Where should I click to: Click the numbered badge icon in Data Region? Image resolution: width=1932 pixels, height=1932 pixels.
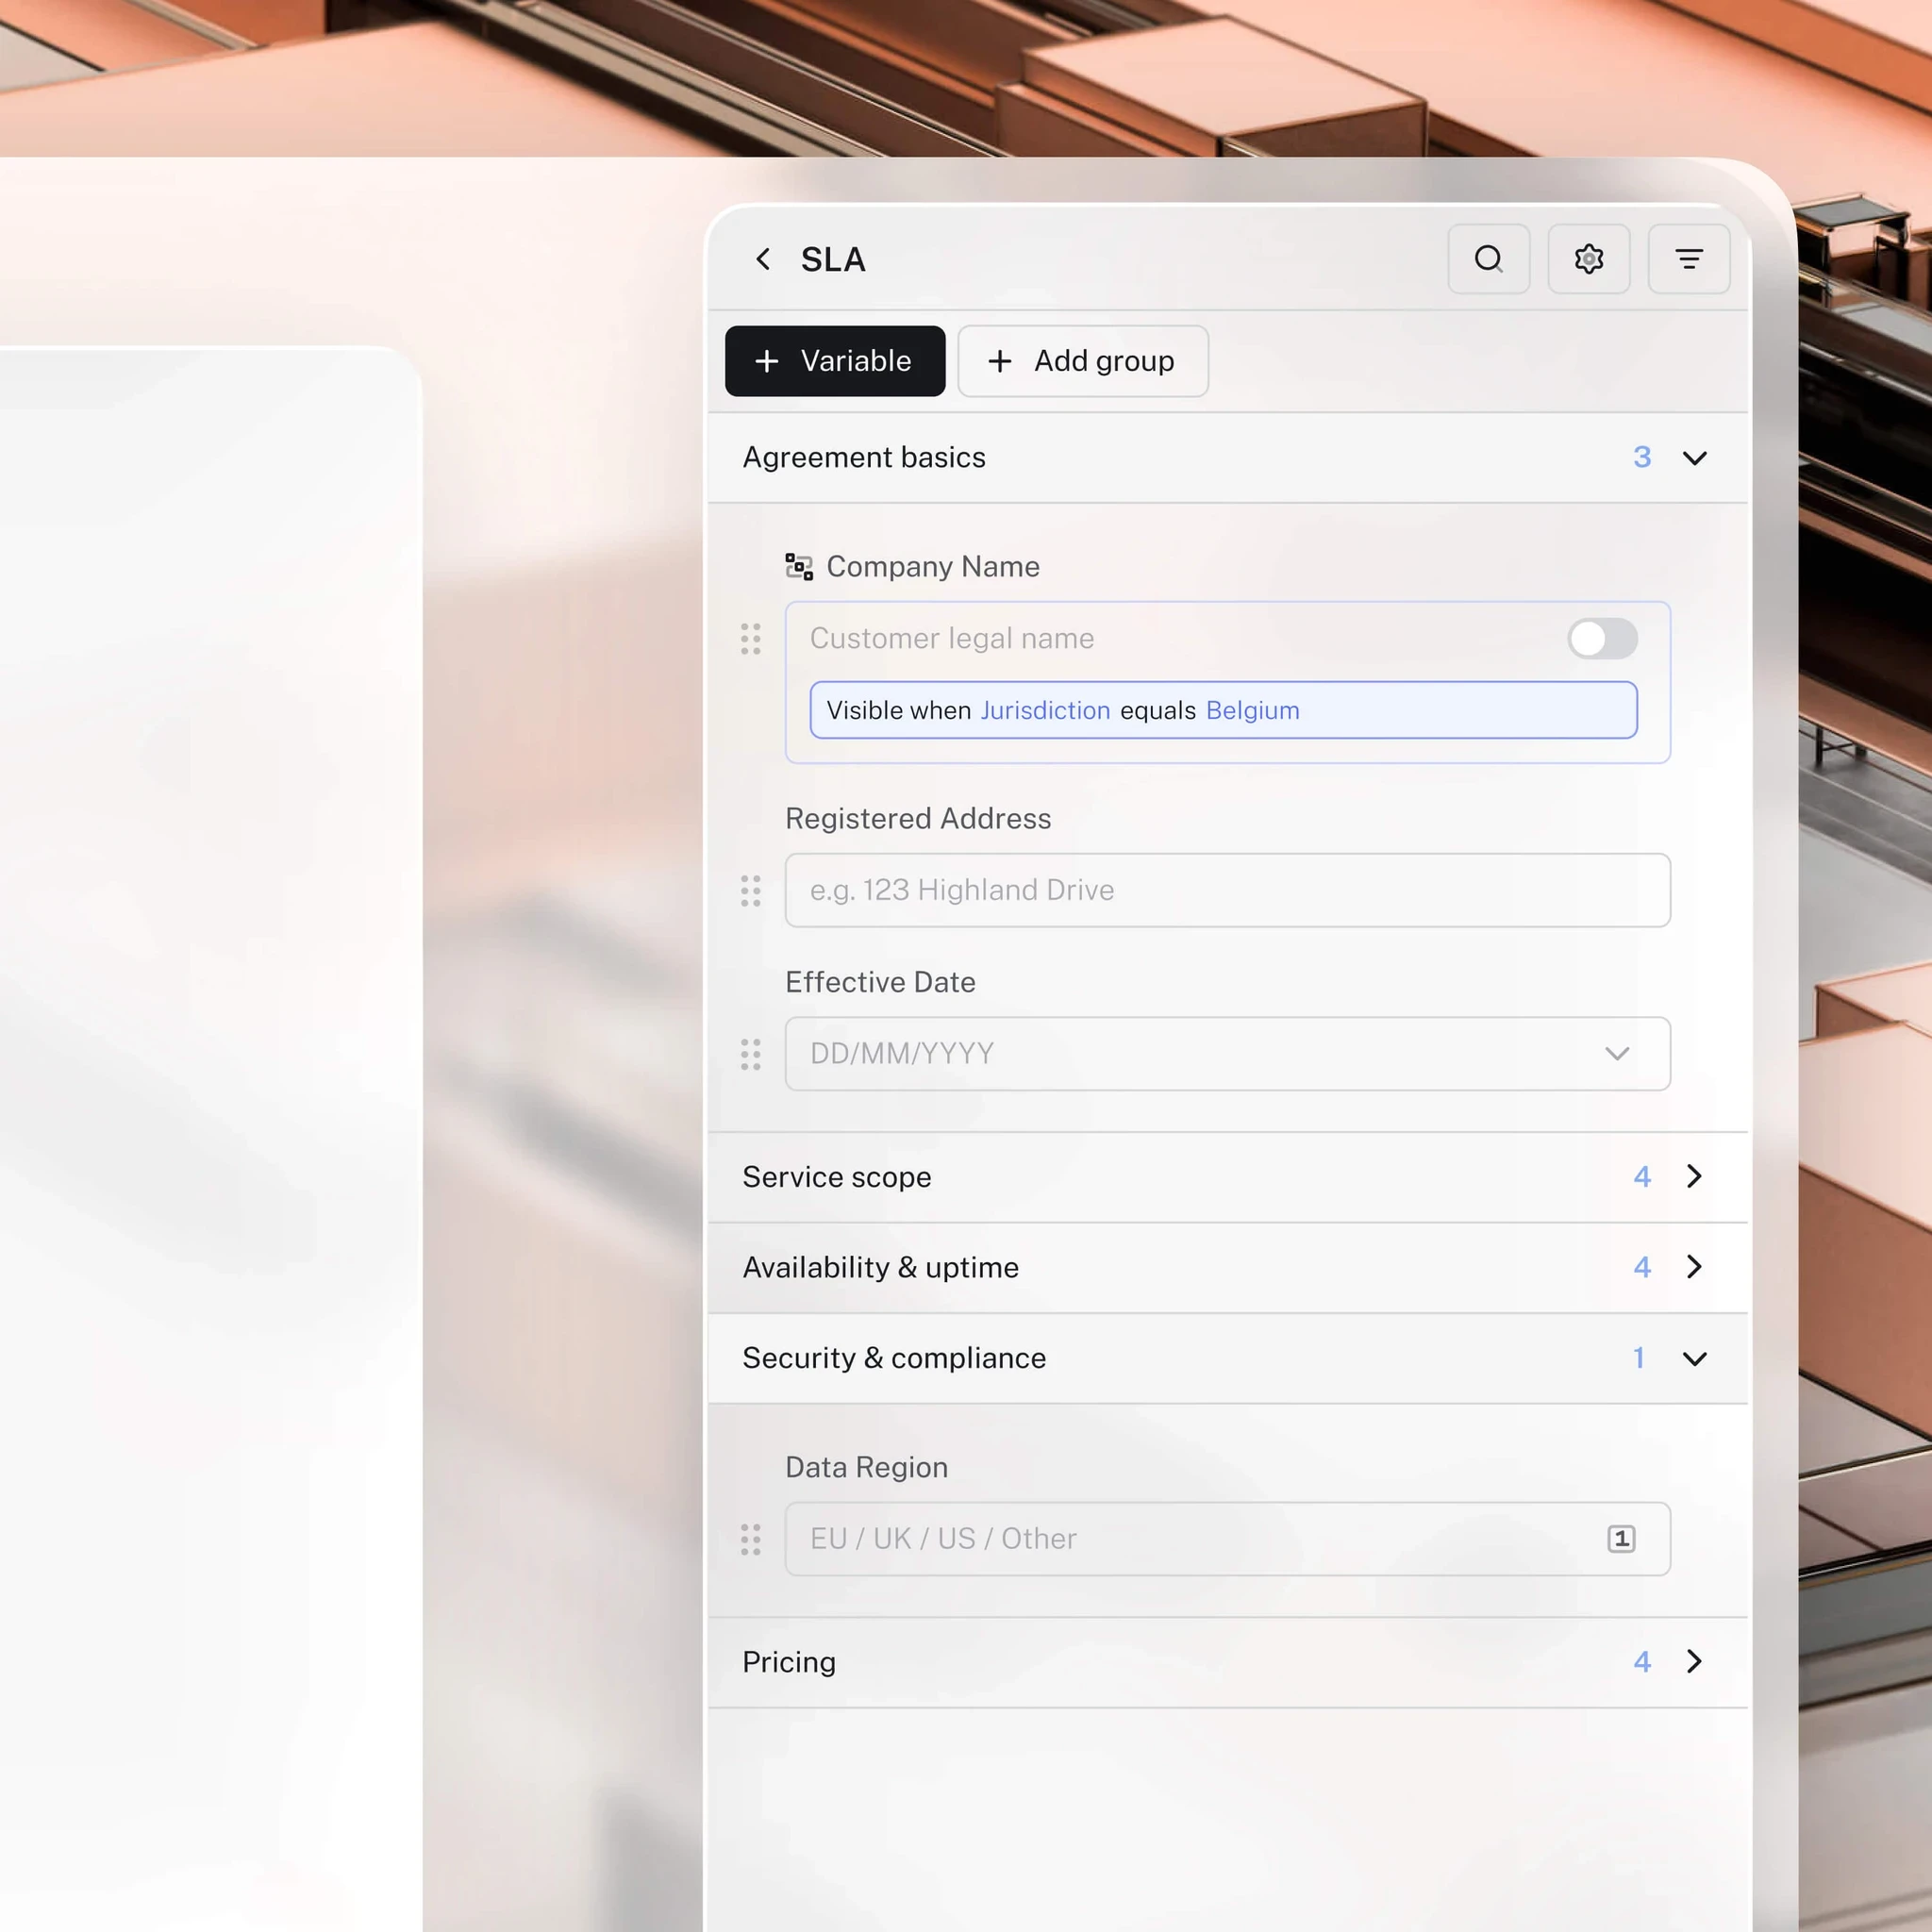1621,1538
